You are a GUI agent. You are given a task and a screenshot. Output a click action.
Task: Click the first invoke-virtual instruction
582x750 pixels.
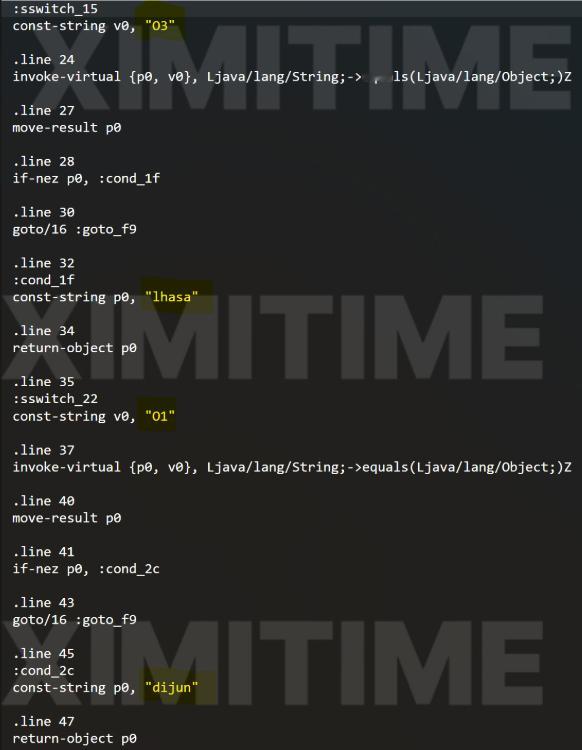pos(292,77)
